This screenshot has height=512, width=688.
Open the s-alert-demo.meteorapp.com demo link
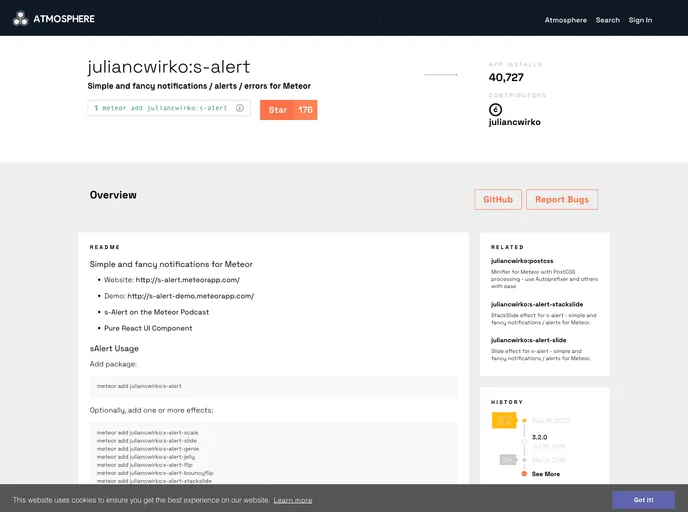coord(191,296)
